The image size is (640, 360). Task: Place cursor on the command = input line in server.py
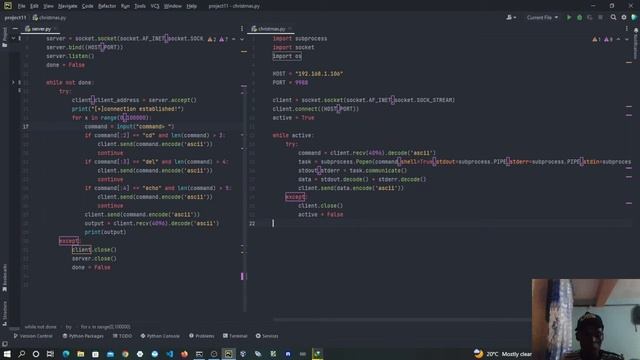tap(129, 127)
